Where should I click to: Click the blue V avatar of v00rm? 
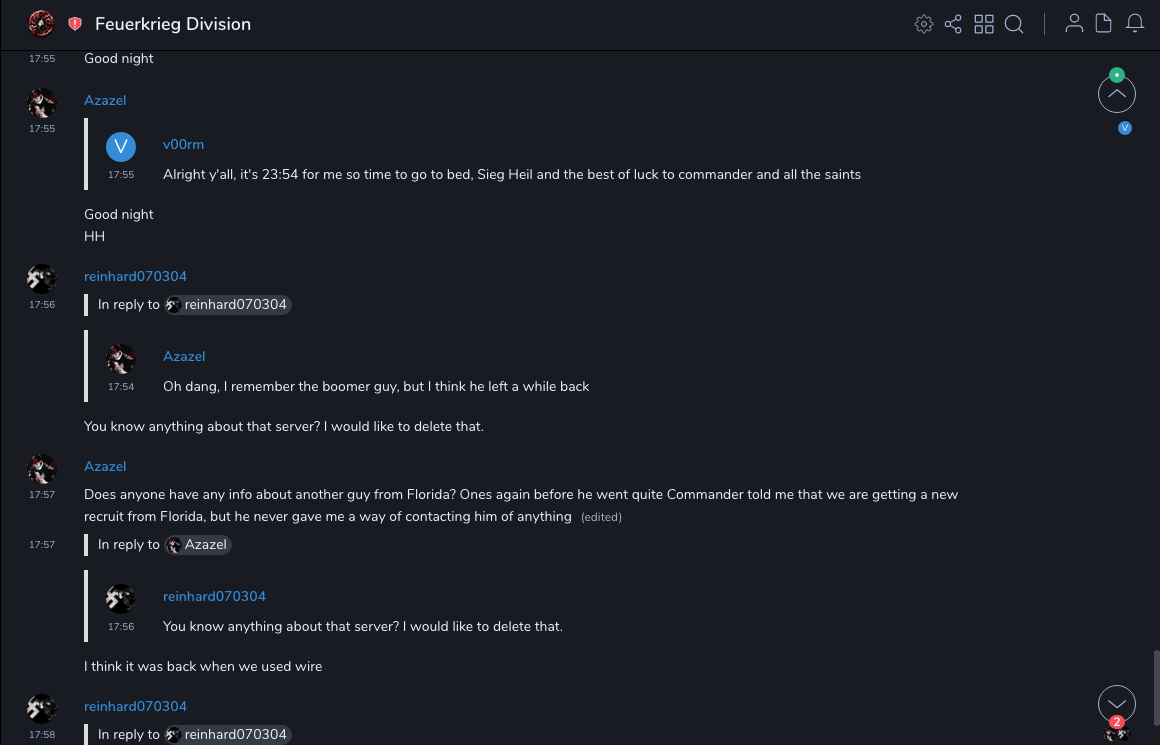pyautogui.click(x=121, y=147)
